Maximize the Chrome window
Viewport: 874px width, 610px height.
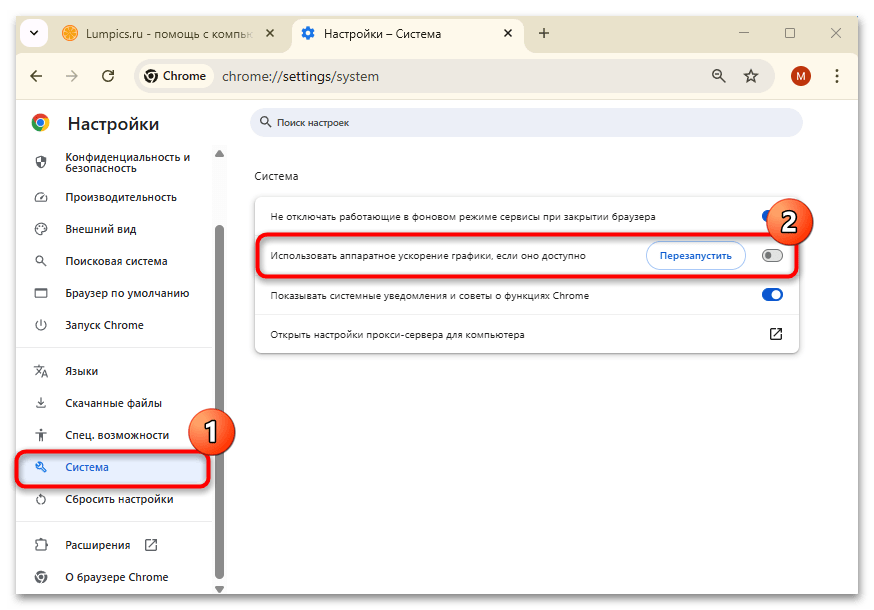pos(789,33)
